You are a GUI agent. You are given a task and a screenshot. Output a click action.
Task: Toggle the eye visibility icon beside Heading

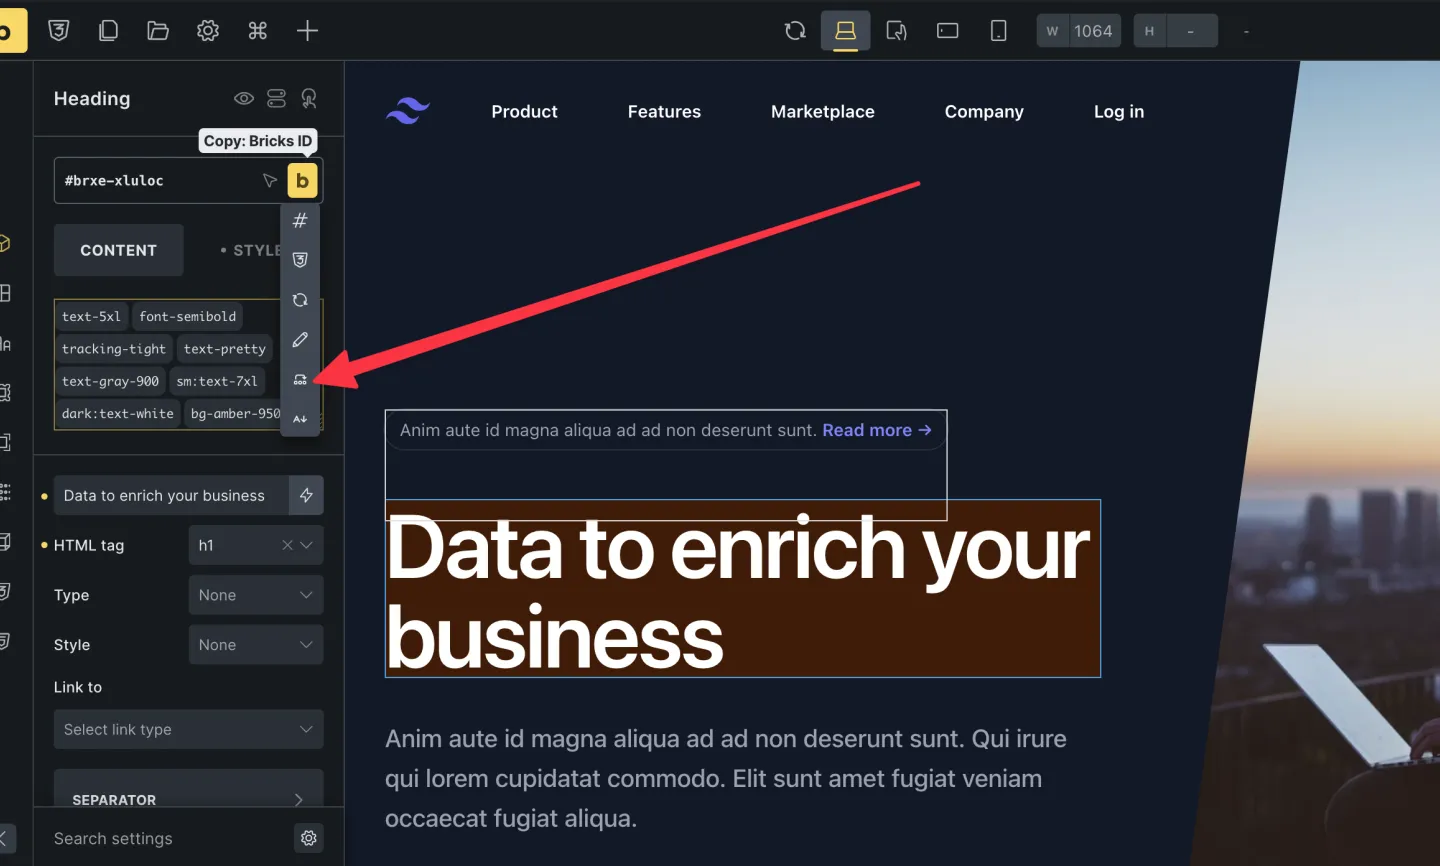(x=243, y=98)
